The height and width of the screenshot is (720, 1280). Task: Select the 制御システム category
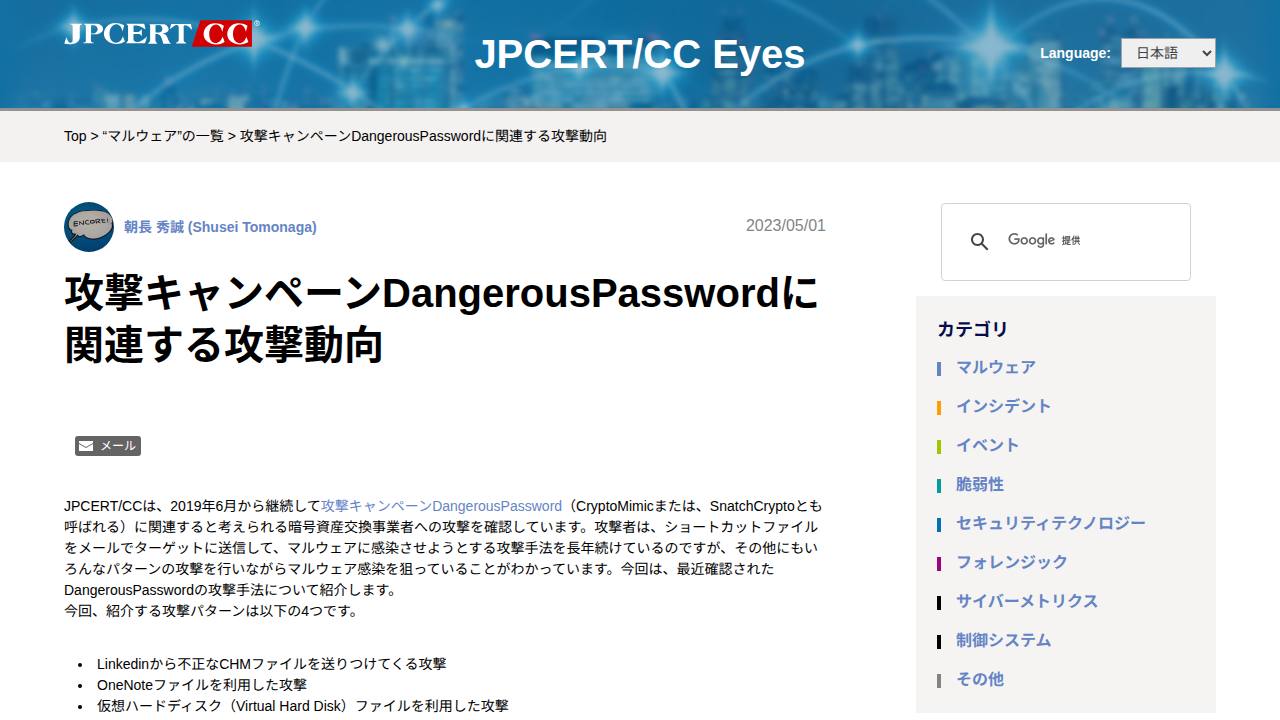coord(1004,640)
